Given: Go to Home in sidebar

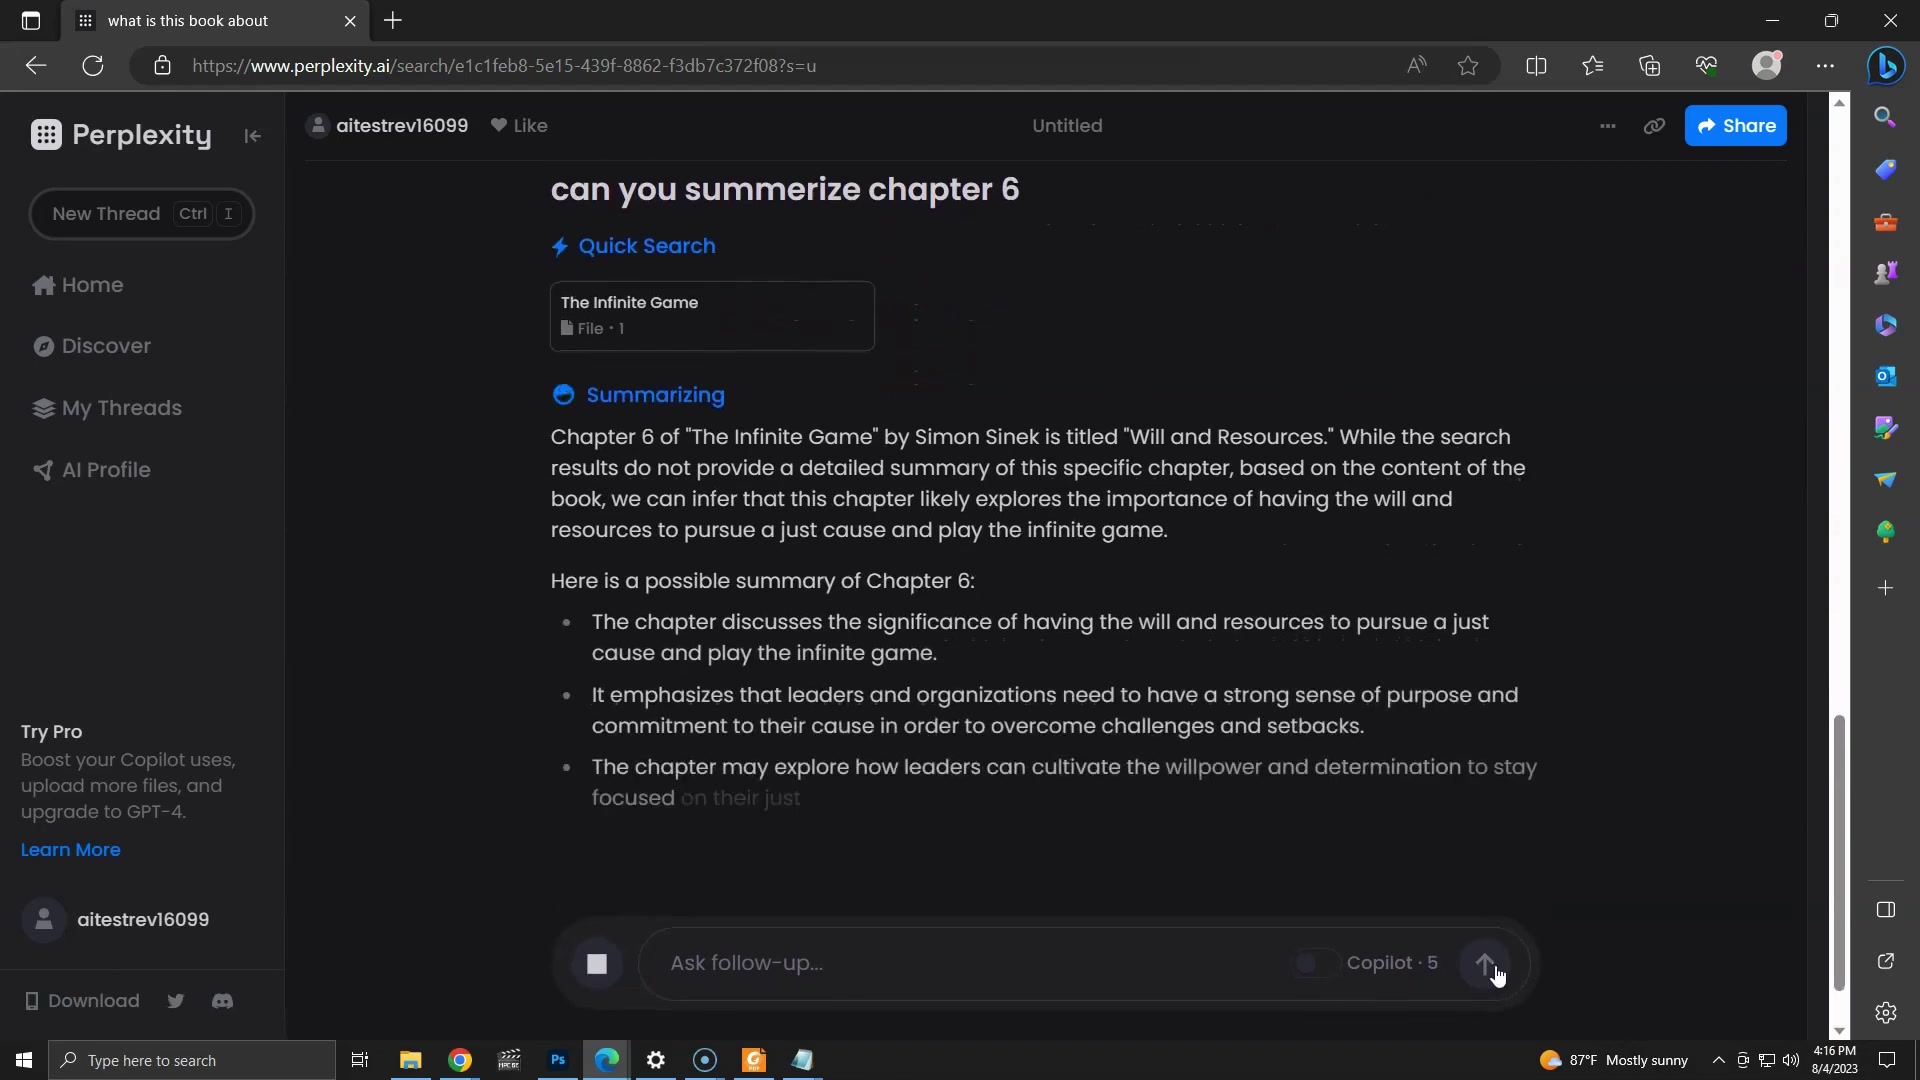Looking at the screenshot, I should (78, 285).
